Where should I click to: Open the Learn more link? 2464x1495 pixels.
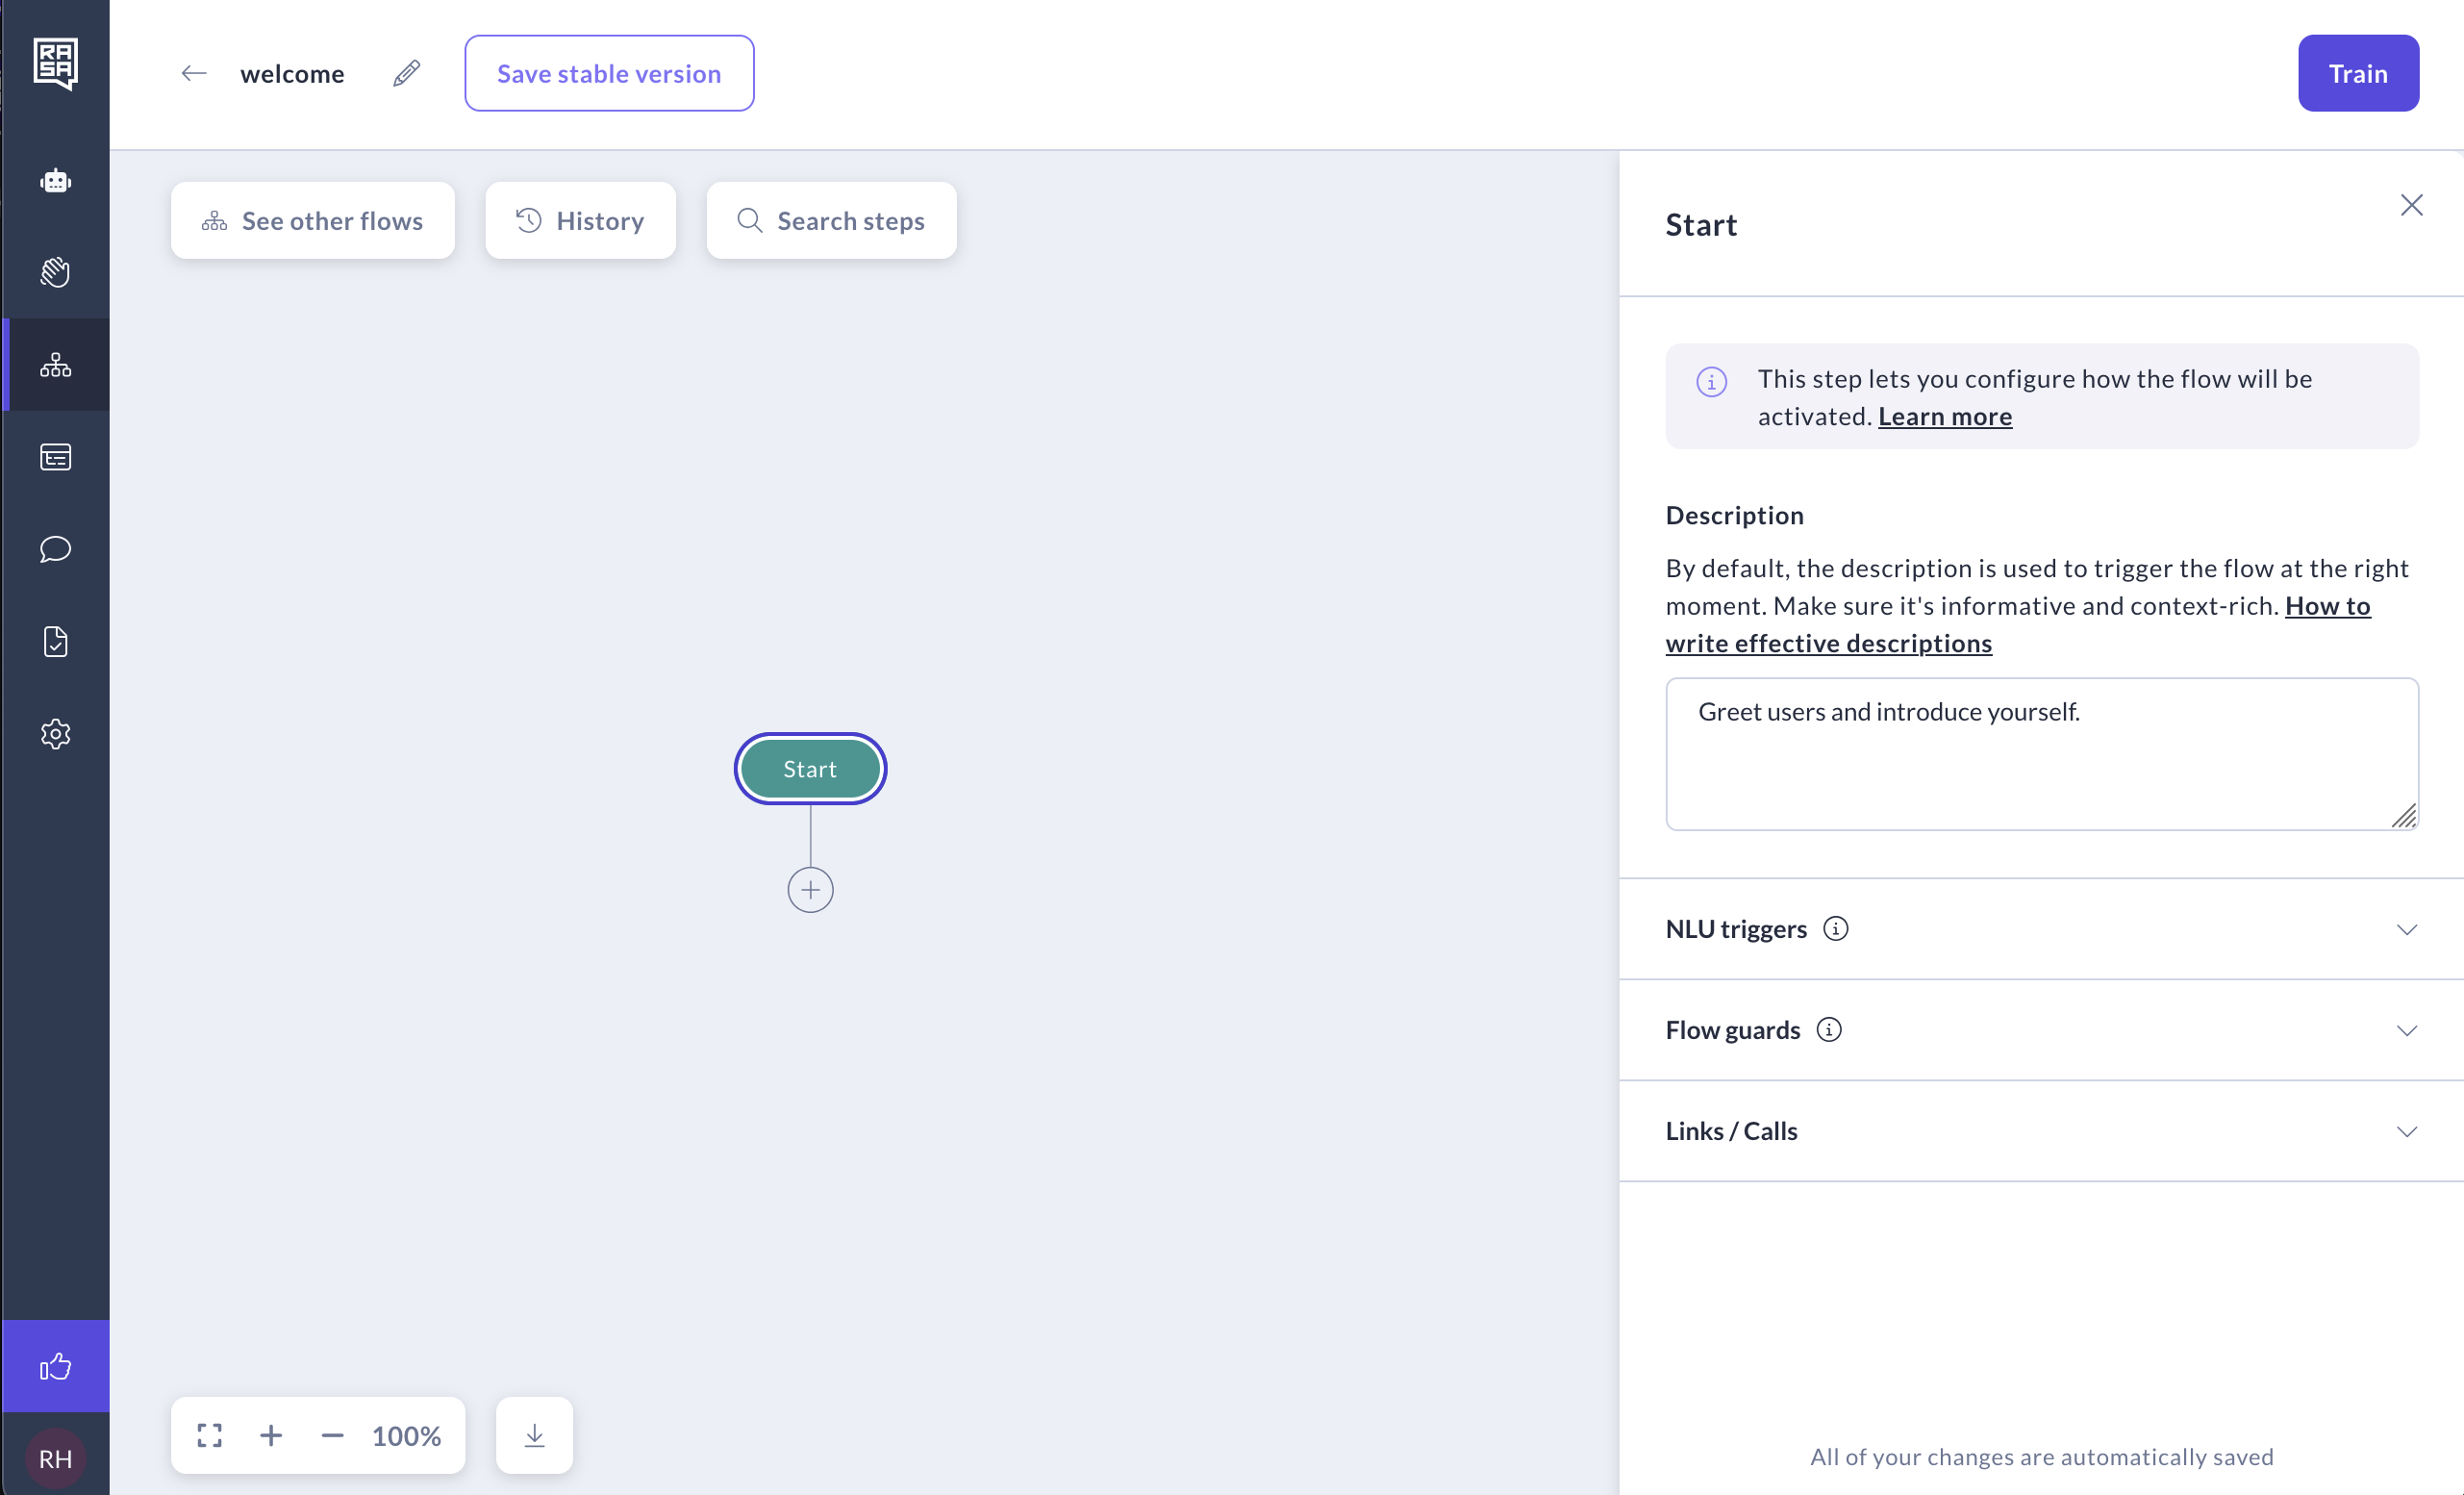[x=1944, y=417]
